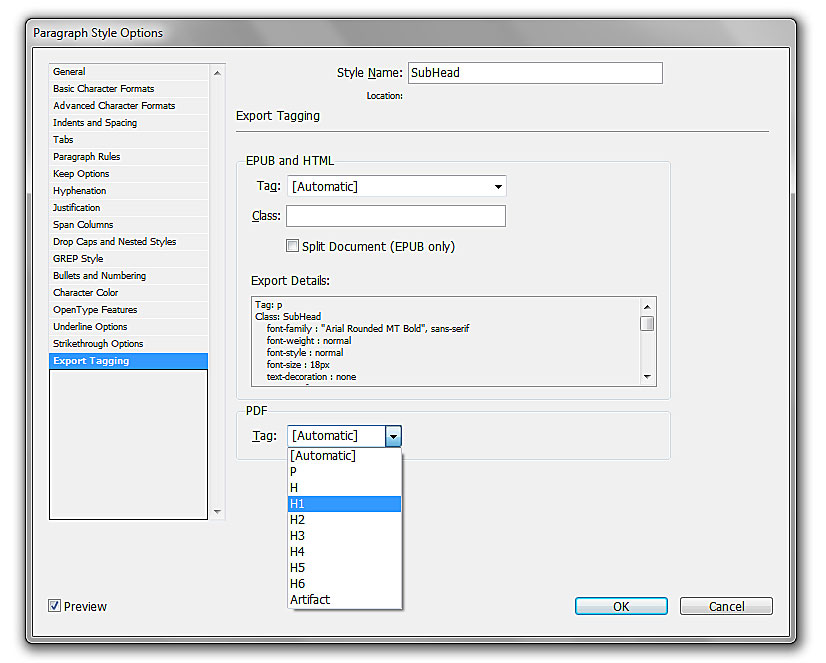Collapse the PDF Tag dropdown arrow
826x663 pixels.
pyautogui.click(x=394, y=436)
